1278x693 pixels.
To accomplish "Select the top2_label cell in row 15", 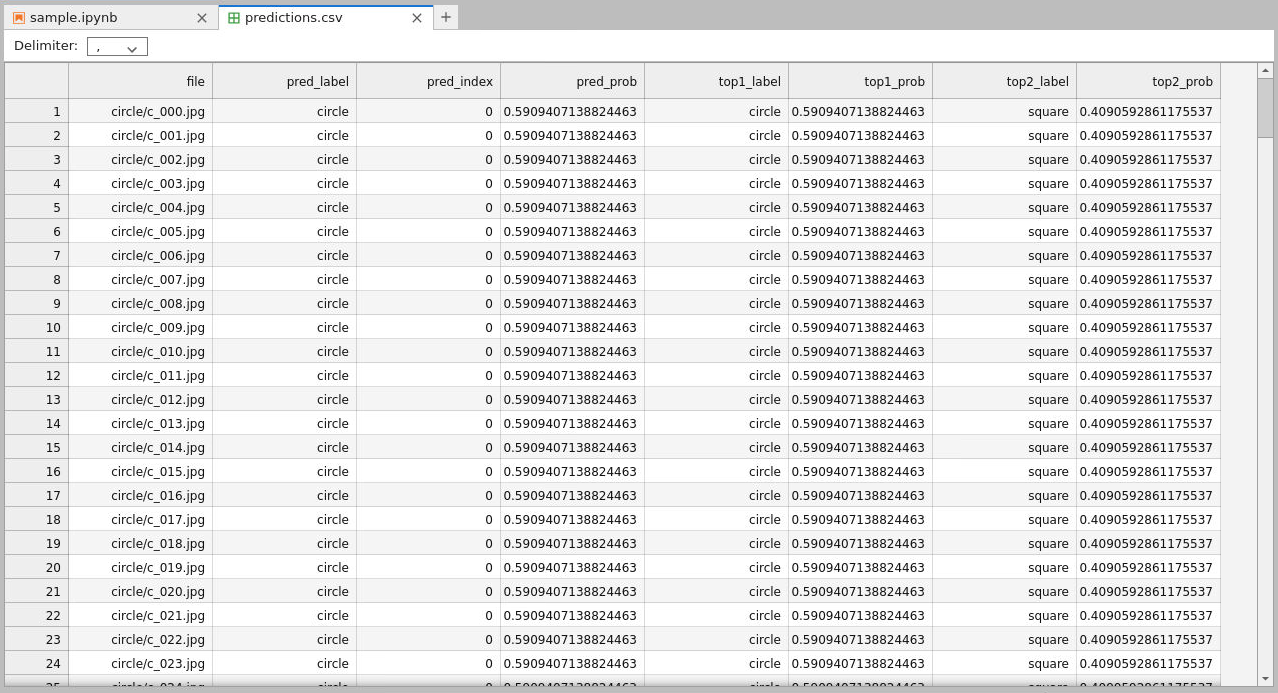I will pyautogui.click(x=1004, y=448).
